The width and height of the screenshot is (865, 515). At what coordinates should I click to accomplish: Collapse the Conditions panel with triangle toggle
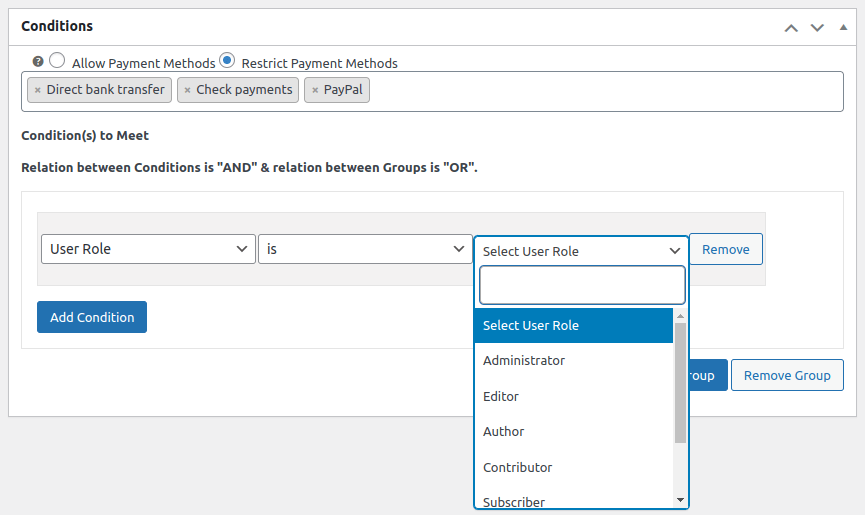pos(843,27)
